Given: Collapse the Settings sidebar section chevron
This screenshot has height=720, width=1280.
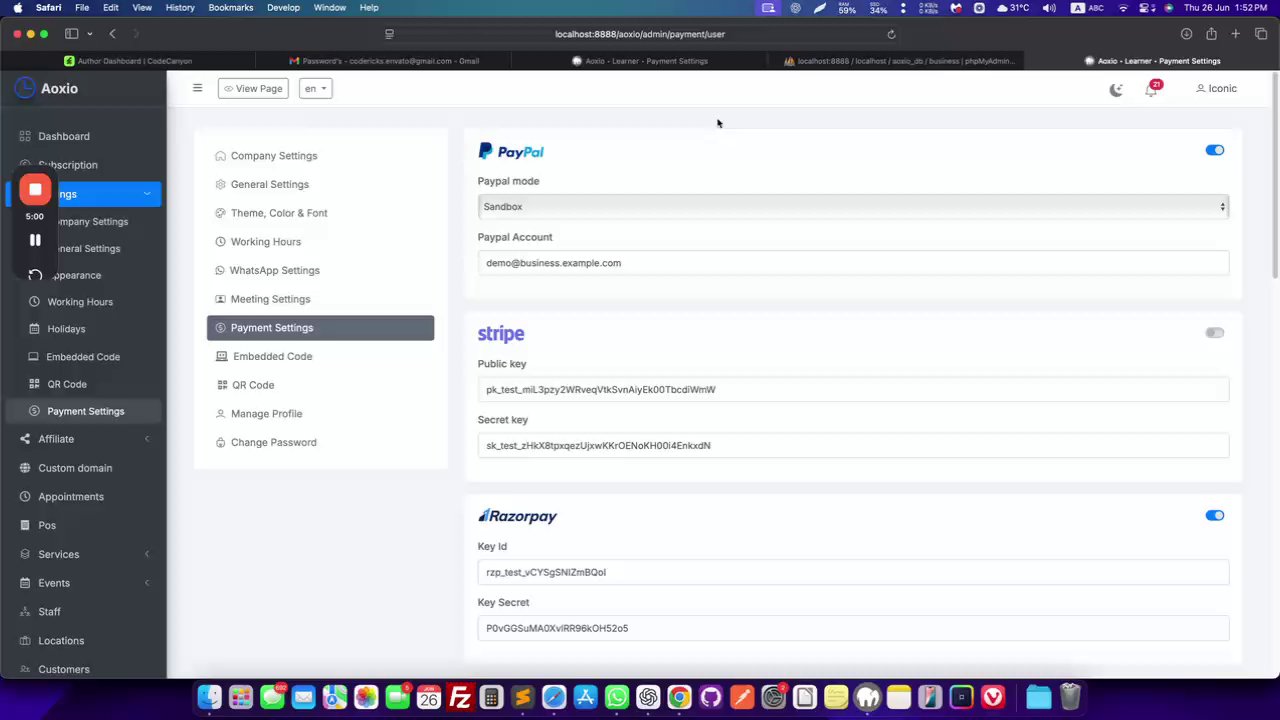Looking at the screenshot, I should [147, 194].
